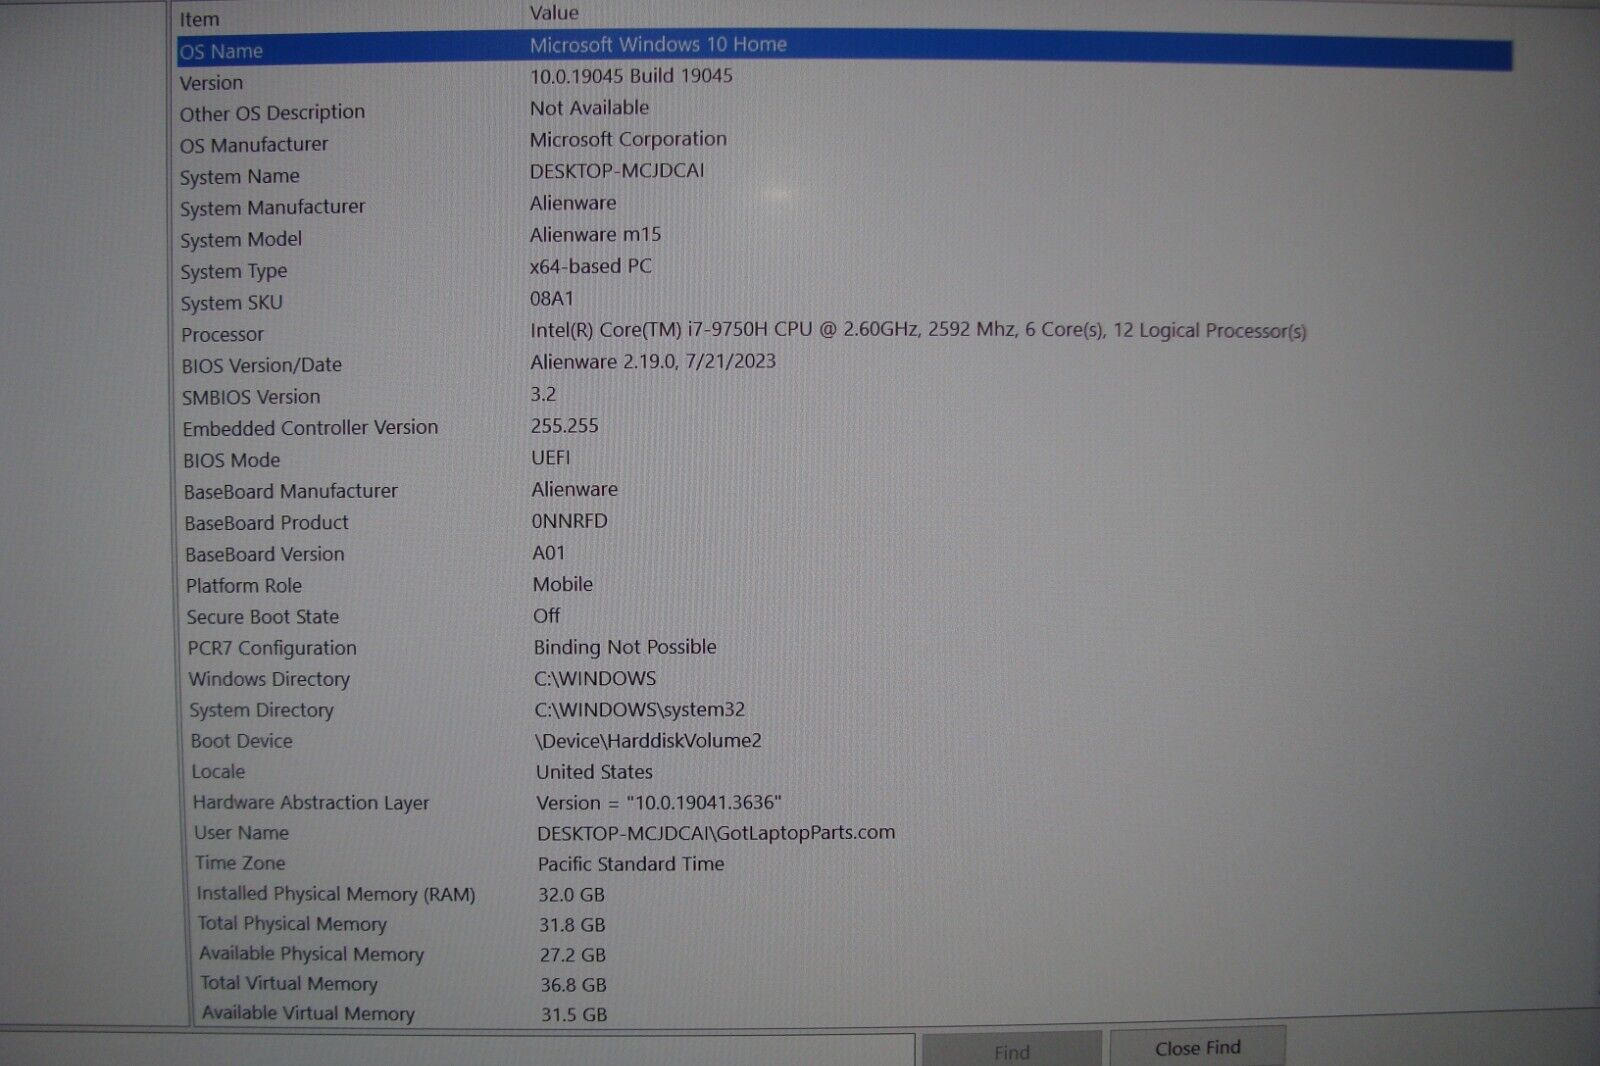Select the Available Virtual Memory row
Viewport: 1600px width, 1066px height.
tap(844, 1013)
